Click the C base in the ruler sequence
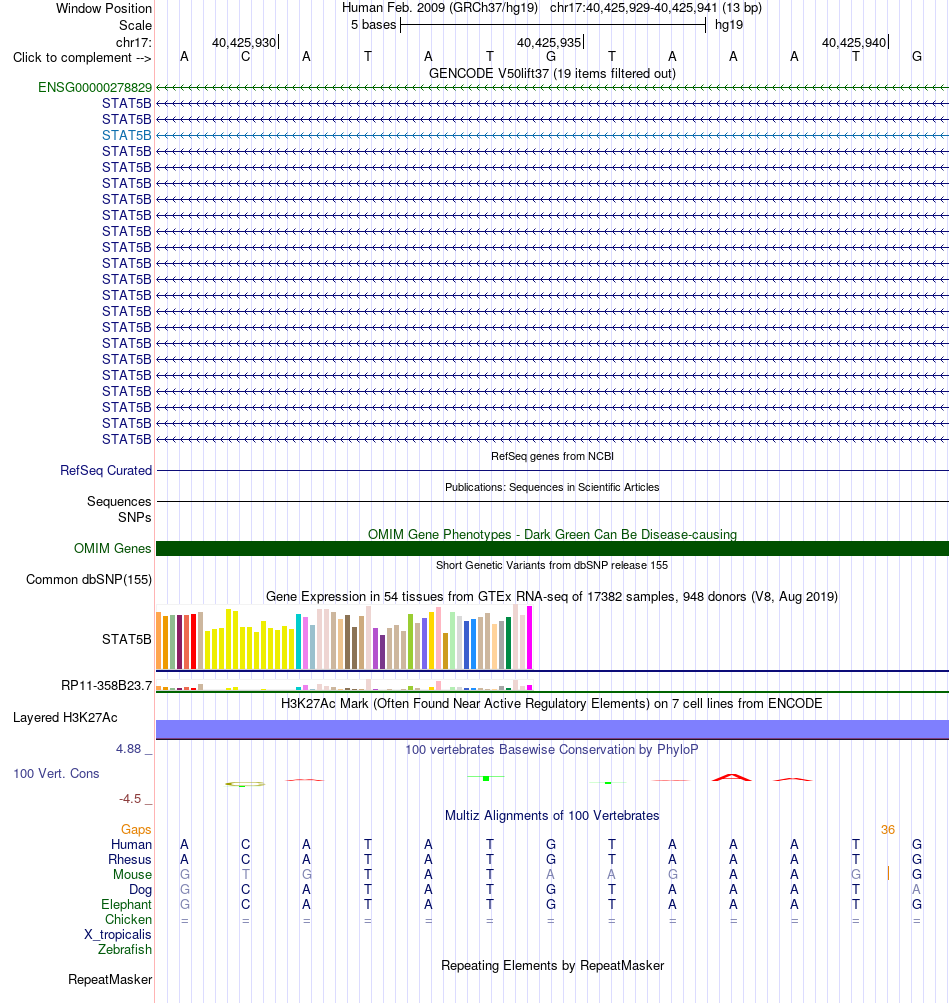 pos(246,57)
